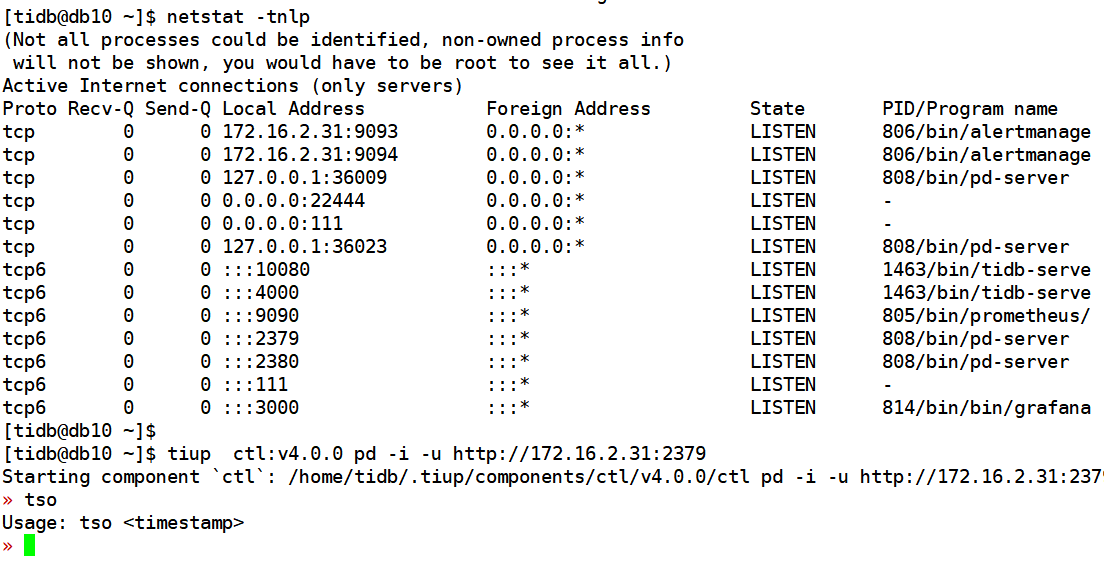Click the 805/bin/prometheus/ program name
This screenshot has width=1104, height=563.
(986, 316)
